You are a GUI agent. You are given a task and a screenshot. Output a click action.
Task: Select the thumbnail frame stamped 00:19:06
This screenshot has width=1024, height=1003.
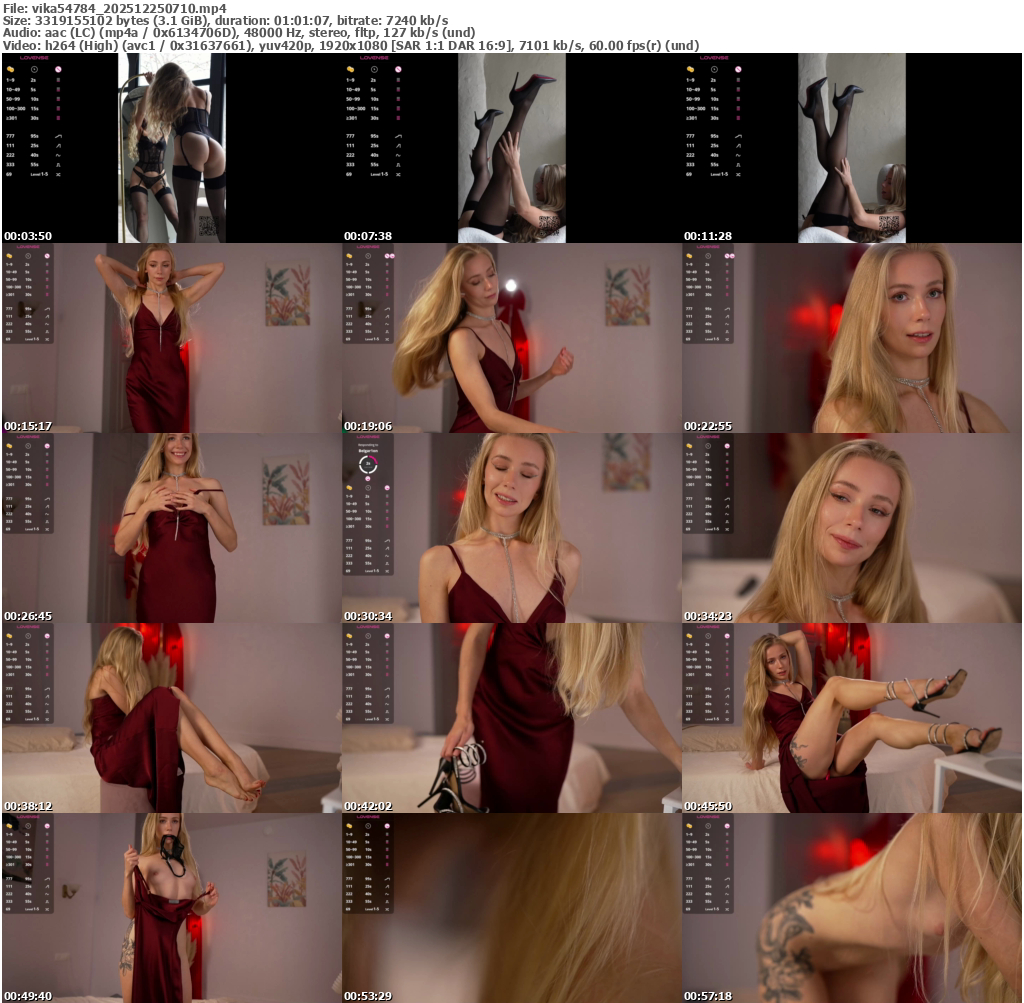(511, 338)
